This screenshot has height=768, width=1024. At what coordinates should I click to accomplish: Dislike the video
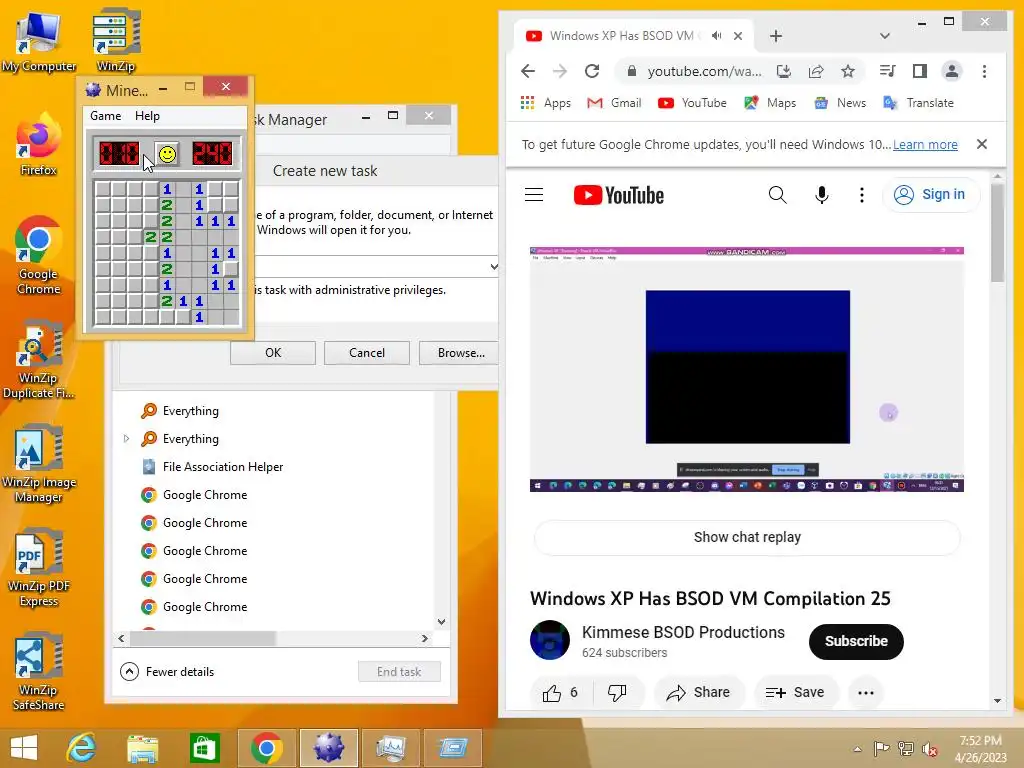coord(617,692)
